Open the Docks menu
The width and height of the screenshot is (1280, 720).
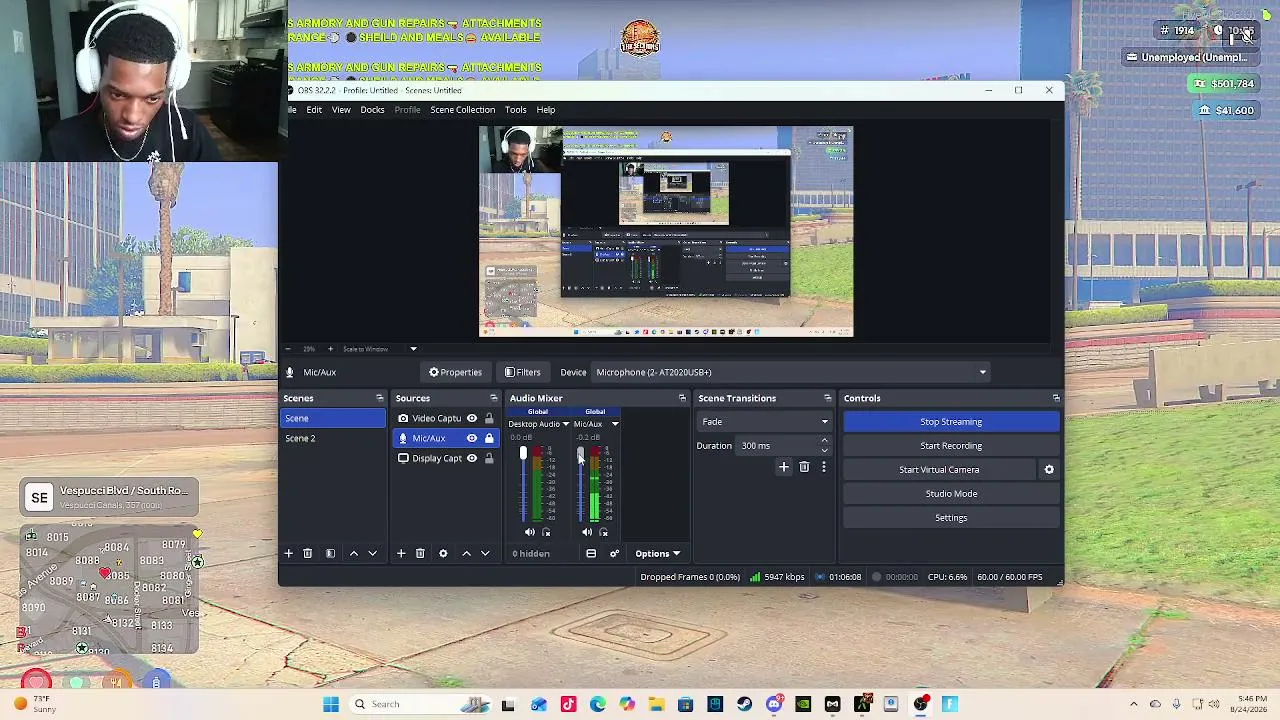pyautogui.click(x=372, y=110)
